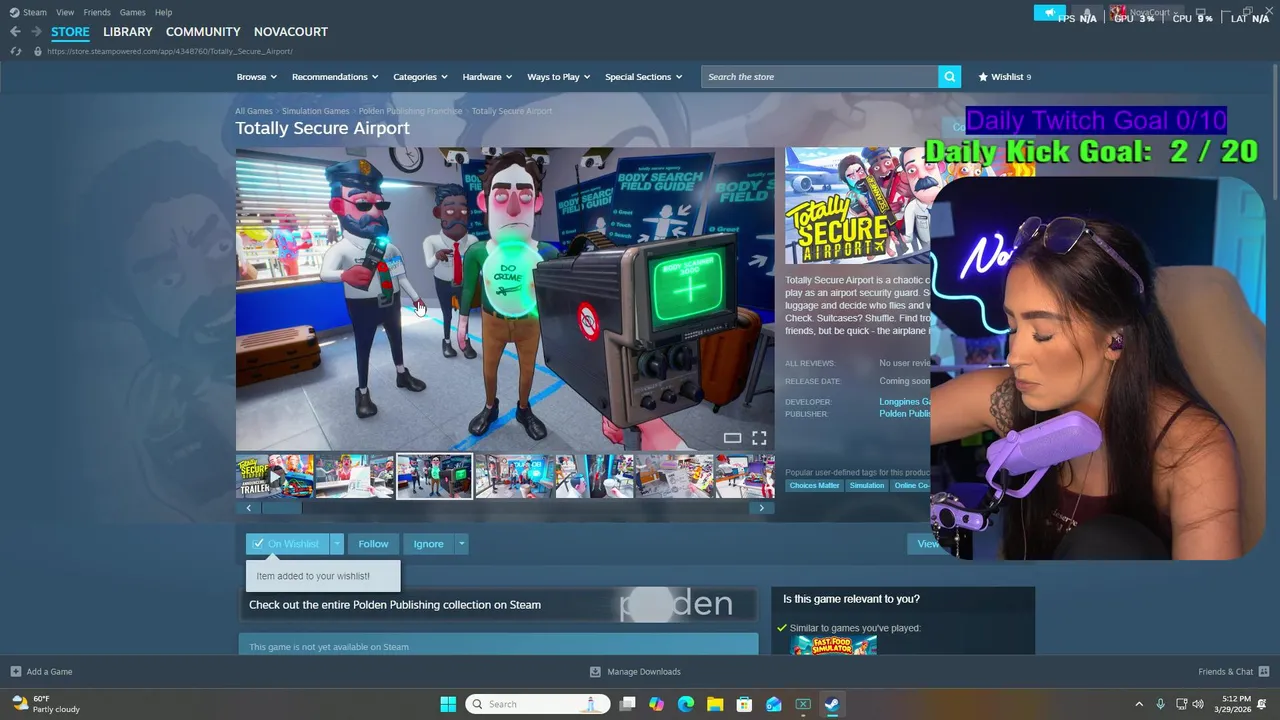Click the Steam logo menu in top-left
Screen dimensions: 1280x720
[28, 12]
